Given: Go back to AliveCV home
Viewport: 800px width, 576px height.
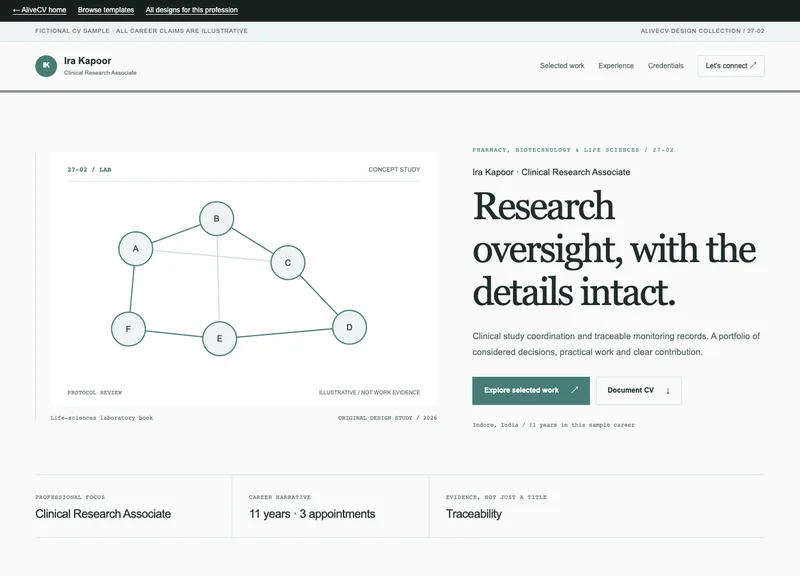Looking at the screenshot, I should (x=39, y=10).
